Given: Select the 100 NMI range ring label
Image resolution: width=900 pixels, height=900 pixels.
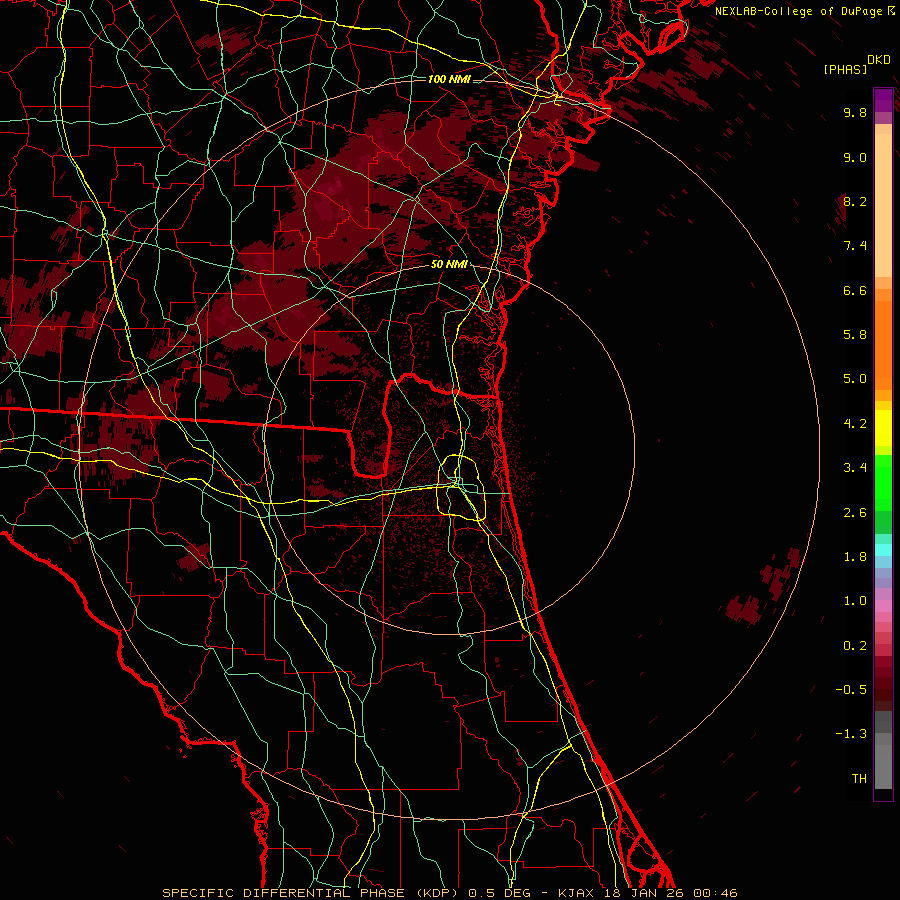Looking at the screenshot, I should point(449,79).
